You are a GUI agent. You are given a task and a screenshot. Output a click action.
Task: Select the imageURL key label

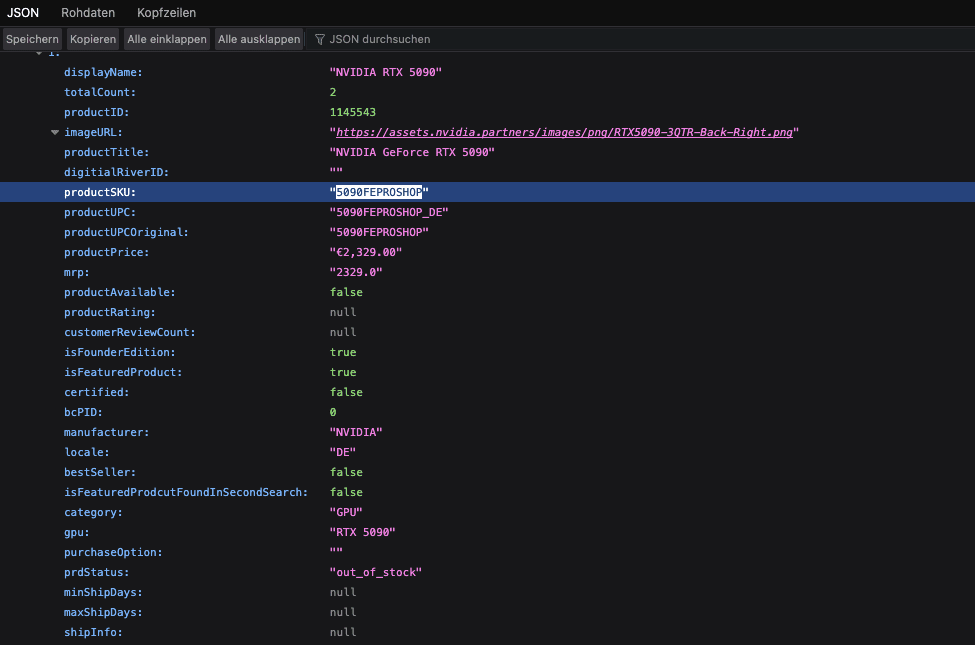93,132
